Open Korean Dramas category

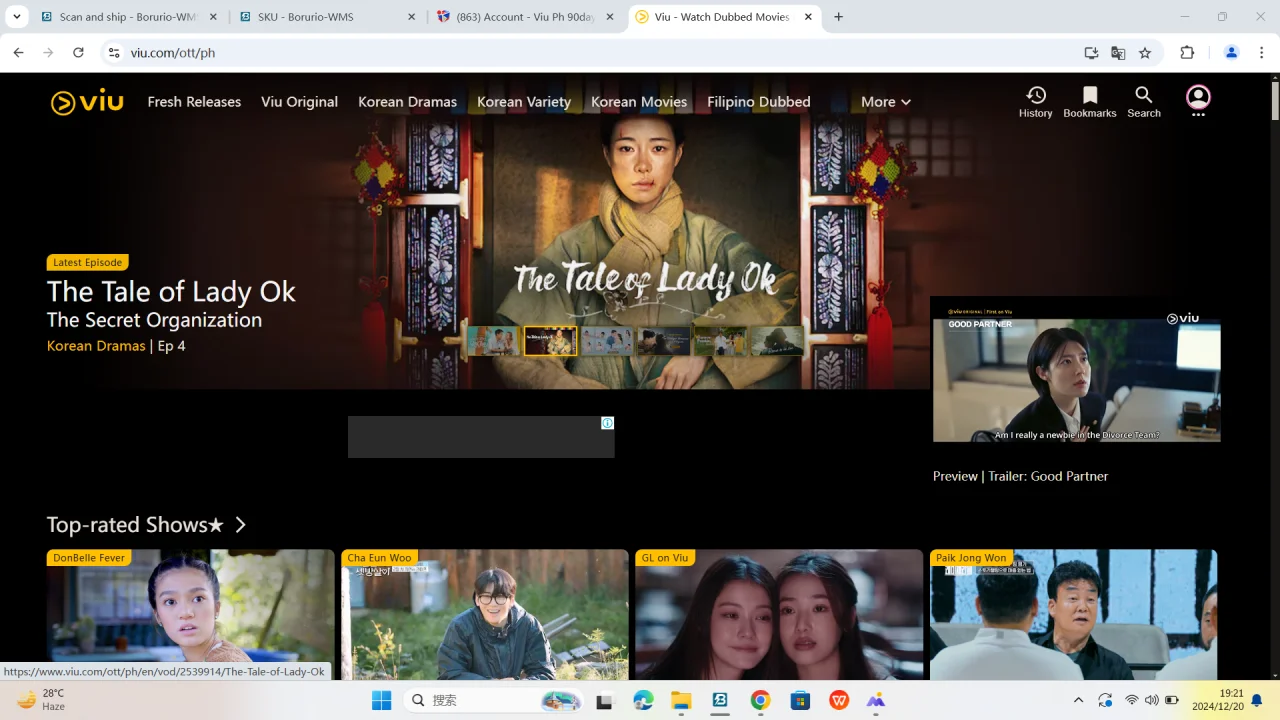pyautogui.click(x=407, y=101)
